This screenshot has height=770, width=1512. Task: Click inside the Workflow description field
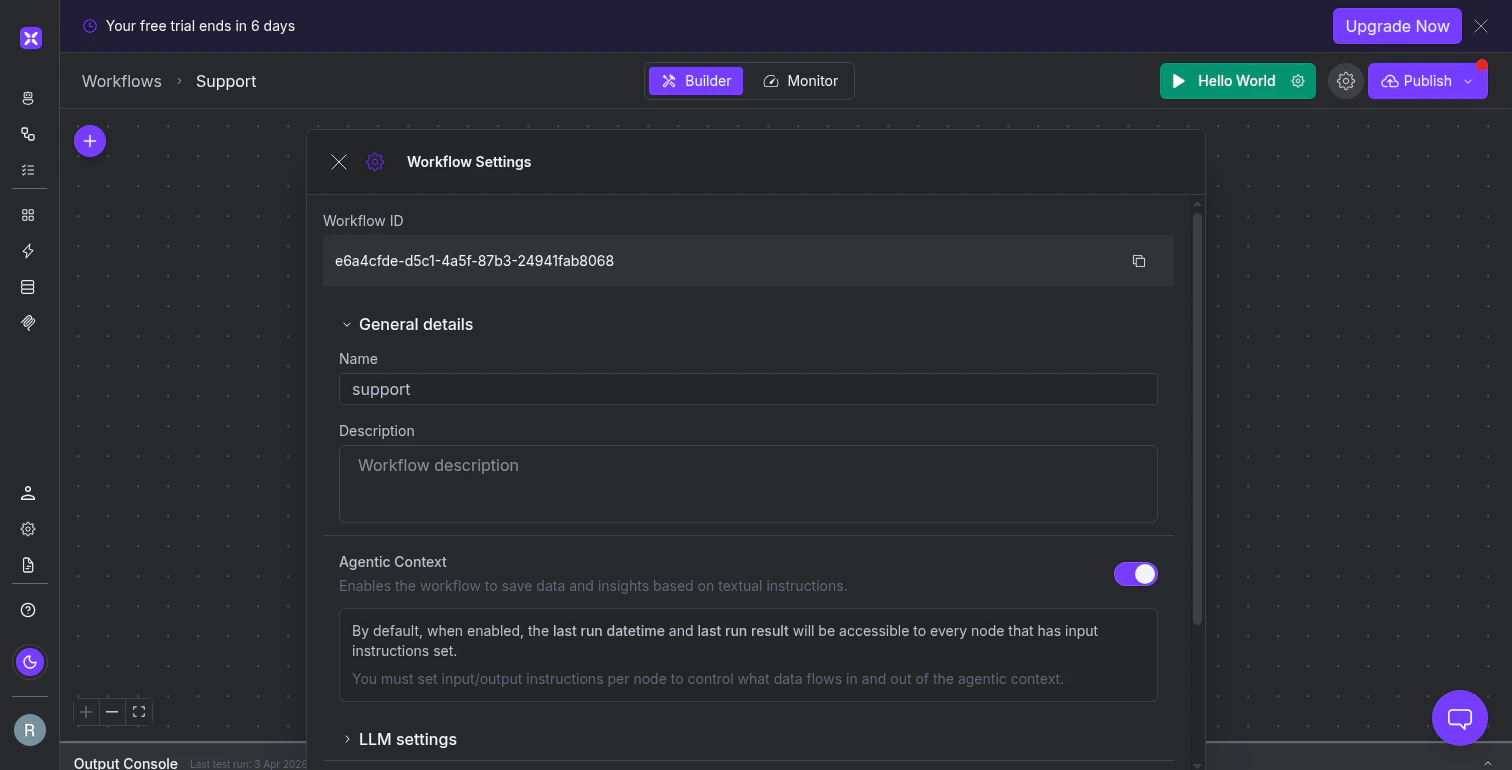[x=748, y=483]
